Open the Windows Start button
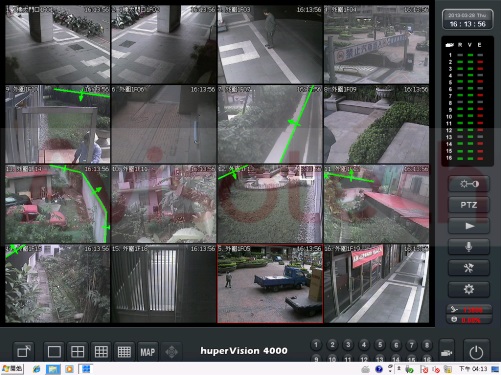The image size is (501, 375). pyautogui.click(x=12, y=369)
